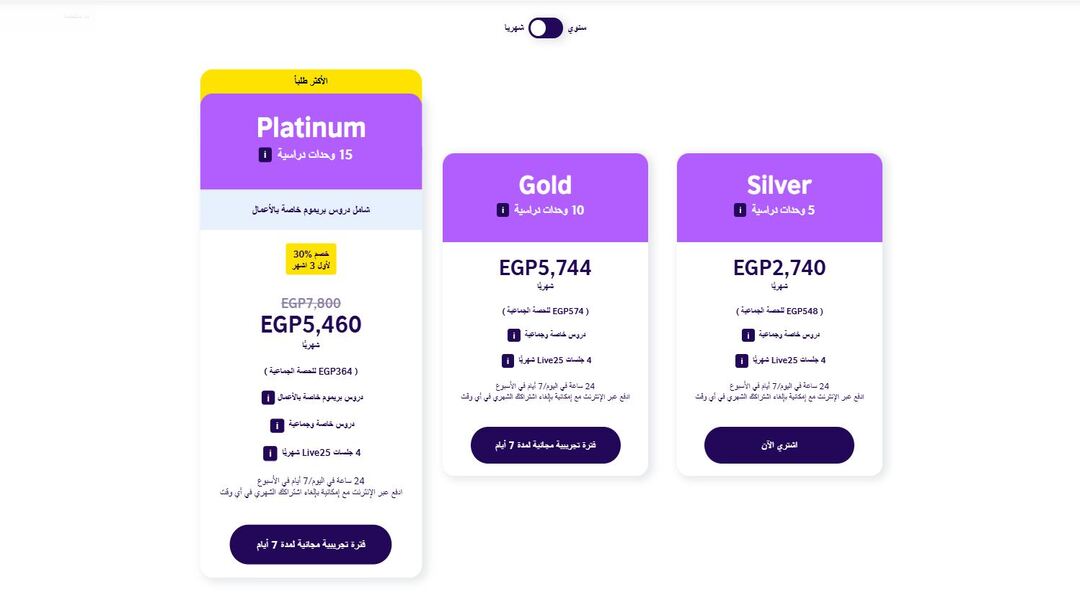
Task: Open info for Gold Live25 sessions
Action: coord(508,361)
